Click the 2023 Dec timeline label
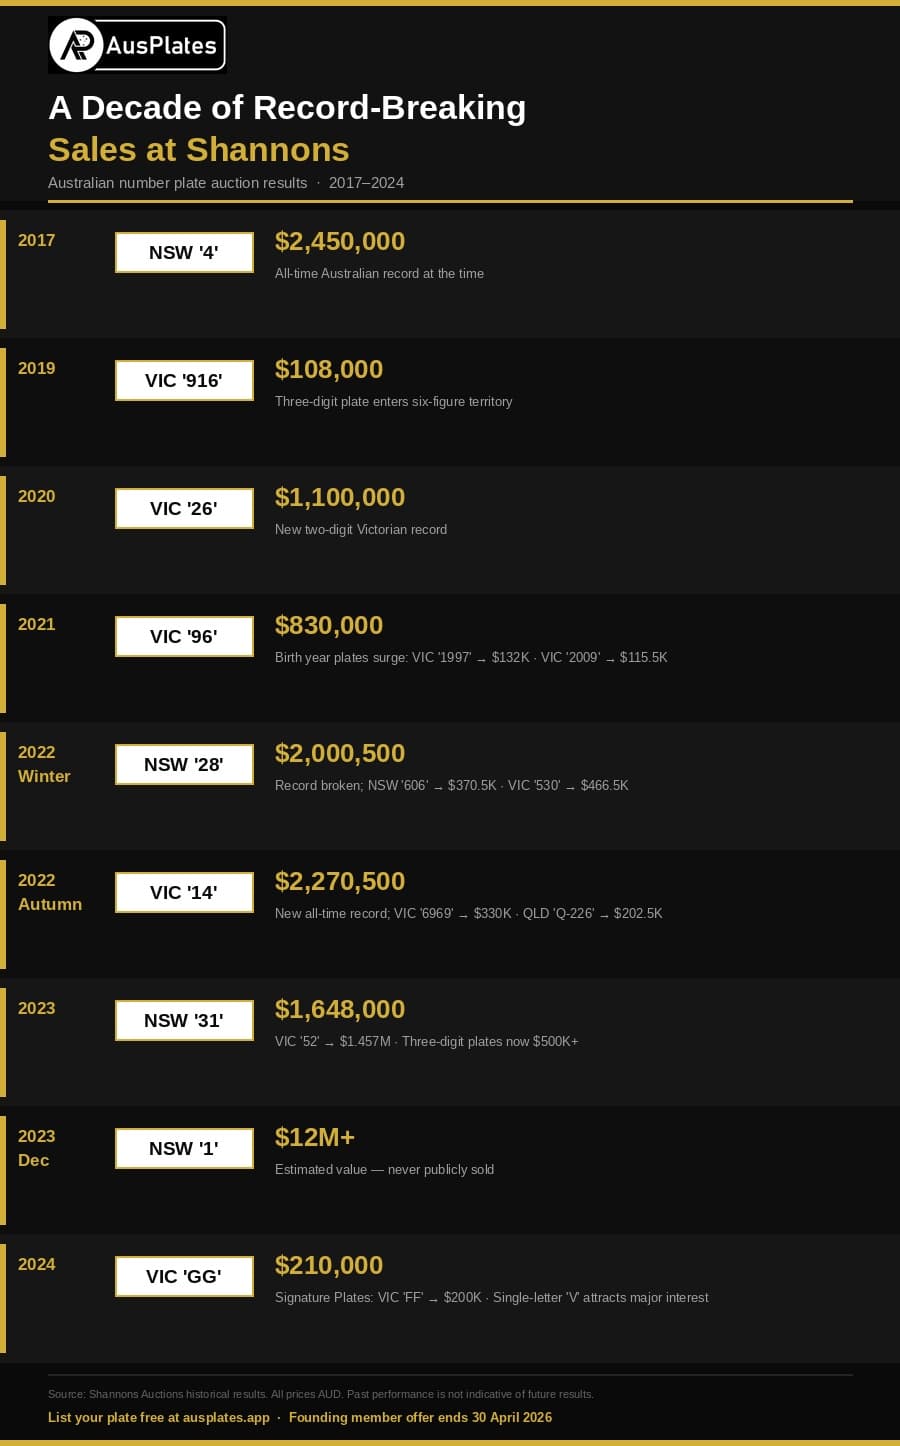Viewport: 900px width, 1446px height. pos(36,1148)
